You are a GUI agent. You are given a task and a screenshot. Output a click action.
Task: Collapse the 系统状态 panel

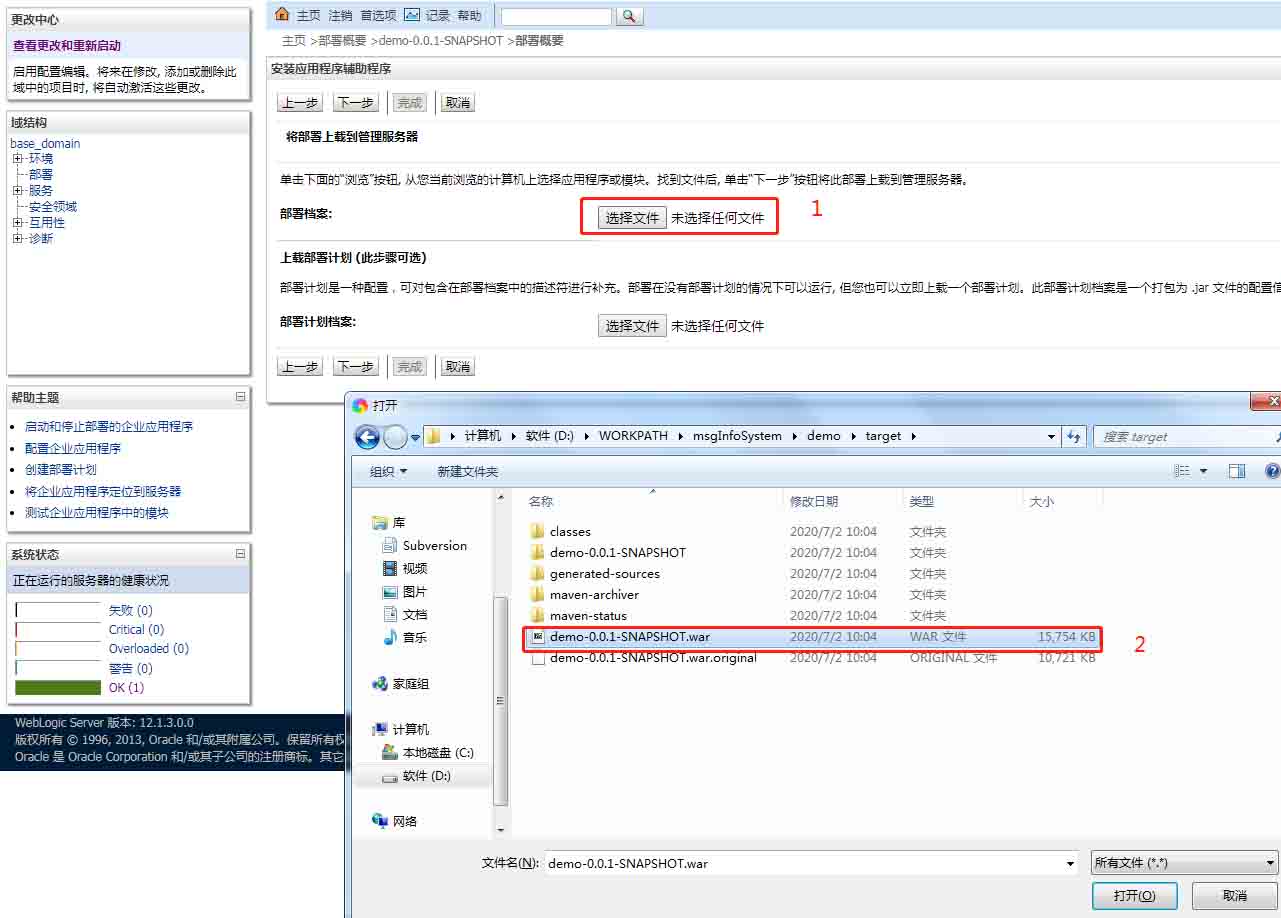point(240,554)
